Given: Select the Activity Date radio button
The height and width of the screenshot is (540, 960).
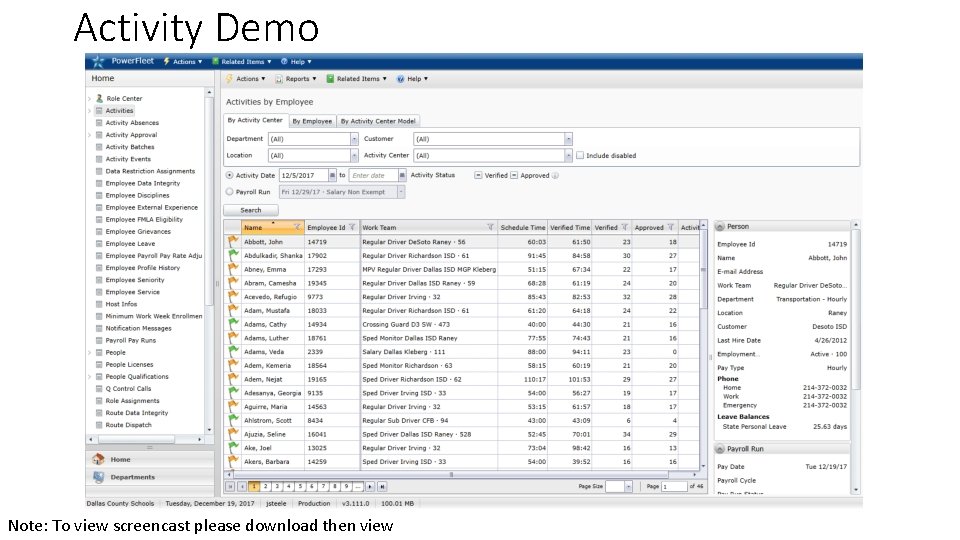Looking at the screenshot, I should point(230,176).
